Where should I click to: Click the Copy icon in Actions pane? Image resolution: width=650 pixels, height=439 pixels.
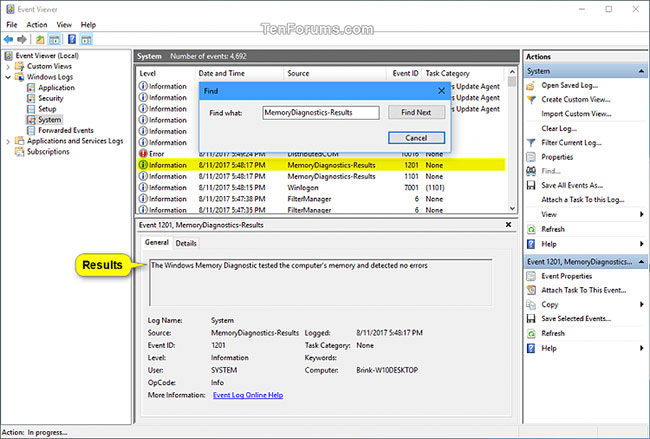(531, 304)
